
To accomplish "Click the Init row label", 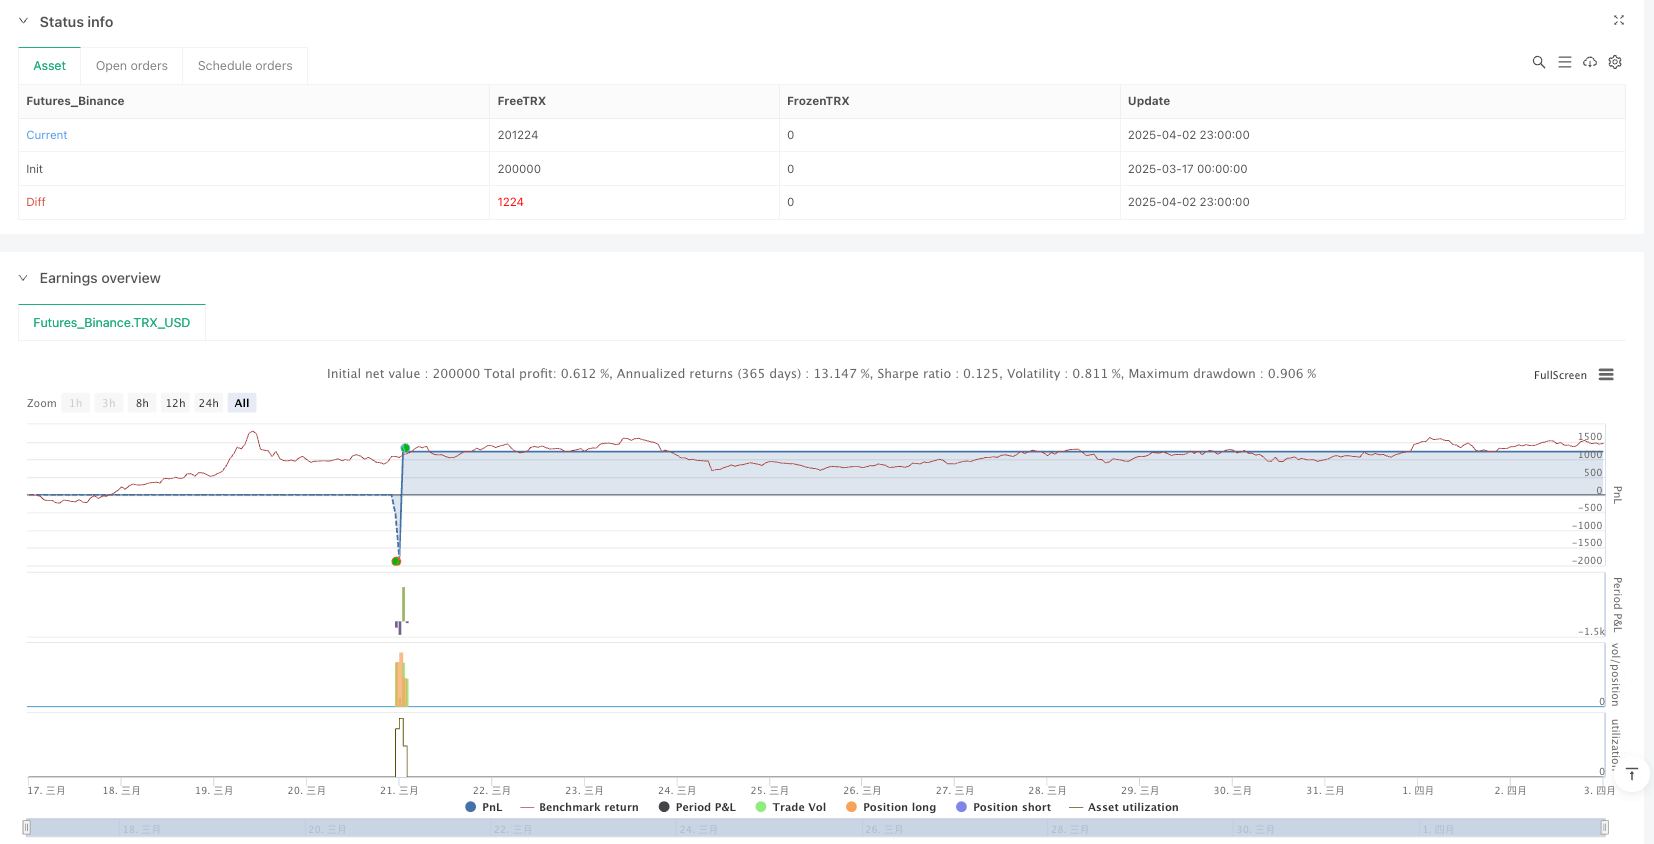I will coord(35,169).
